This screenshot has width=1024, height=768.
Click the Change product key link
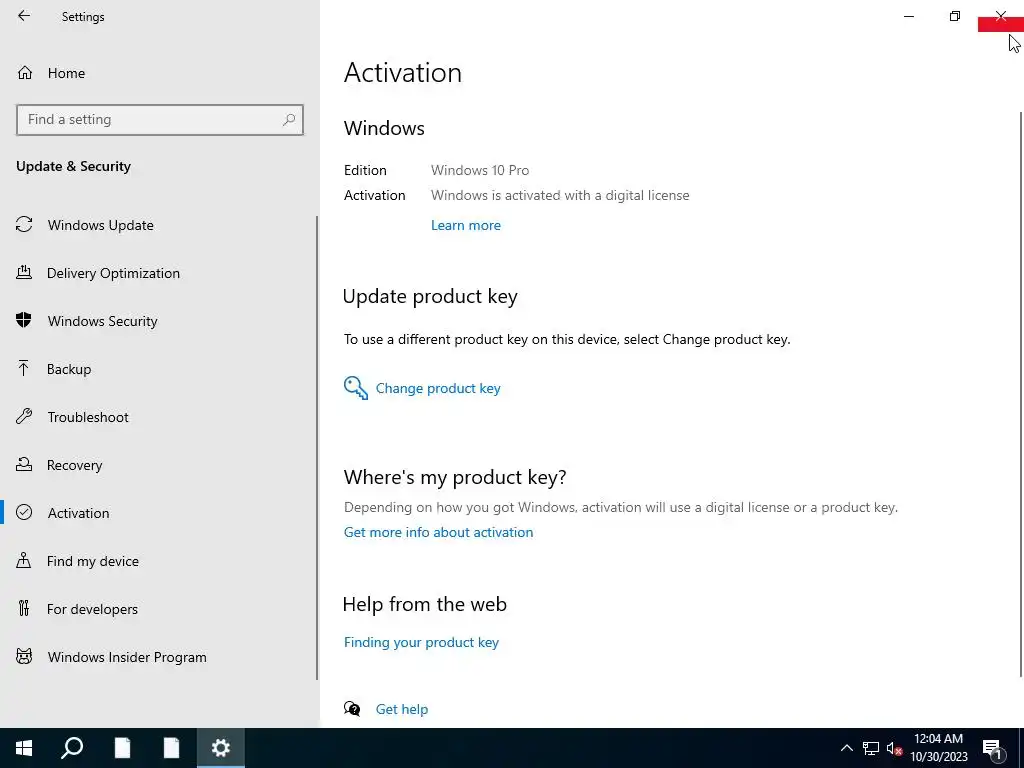[x=438, y=388]
